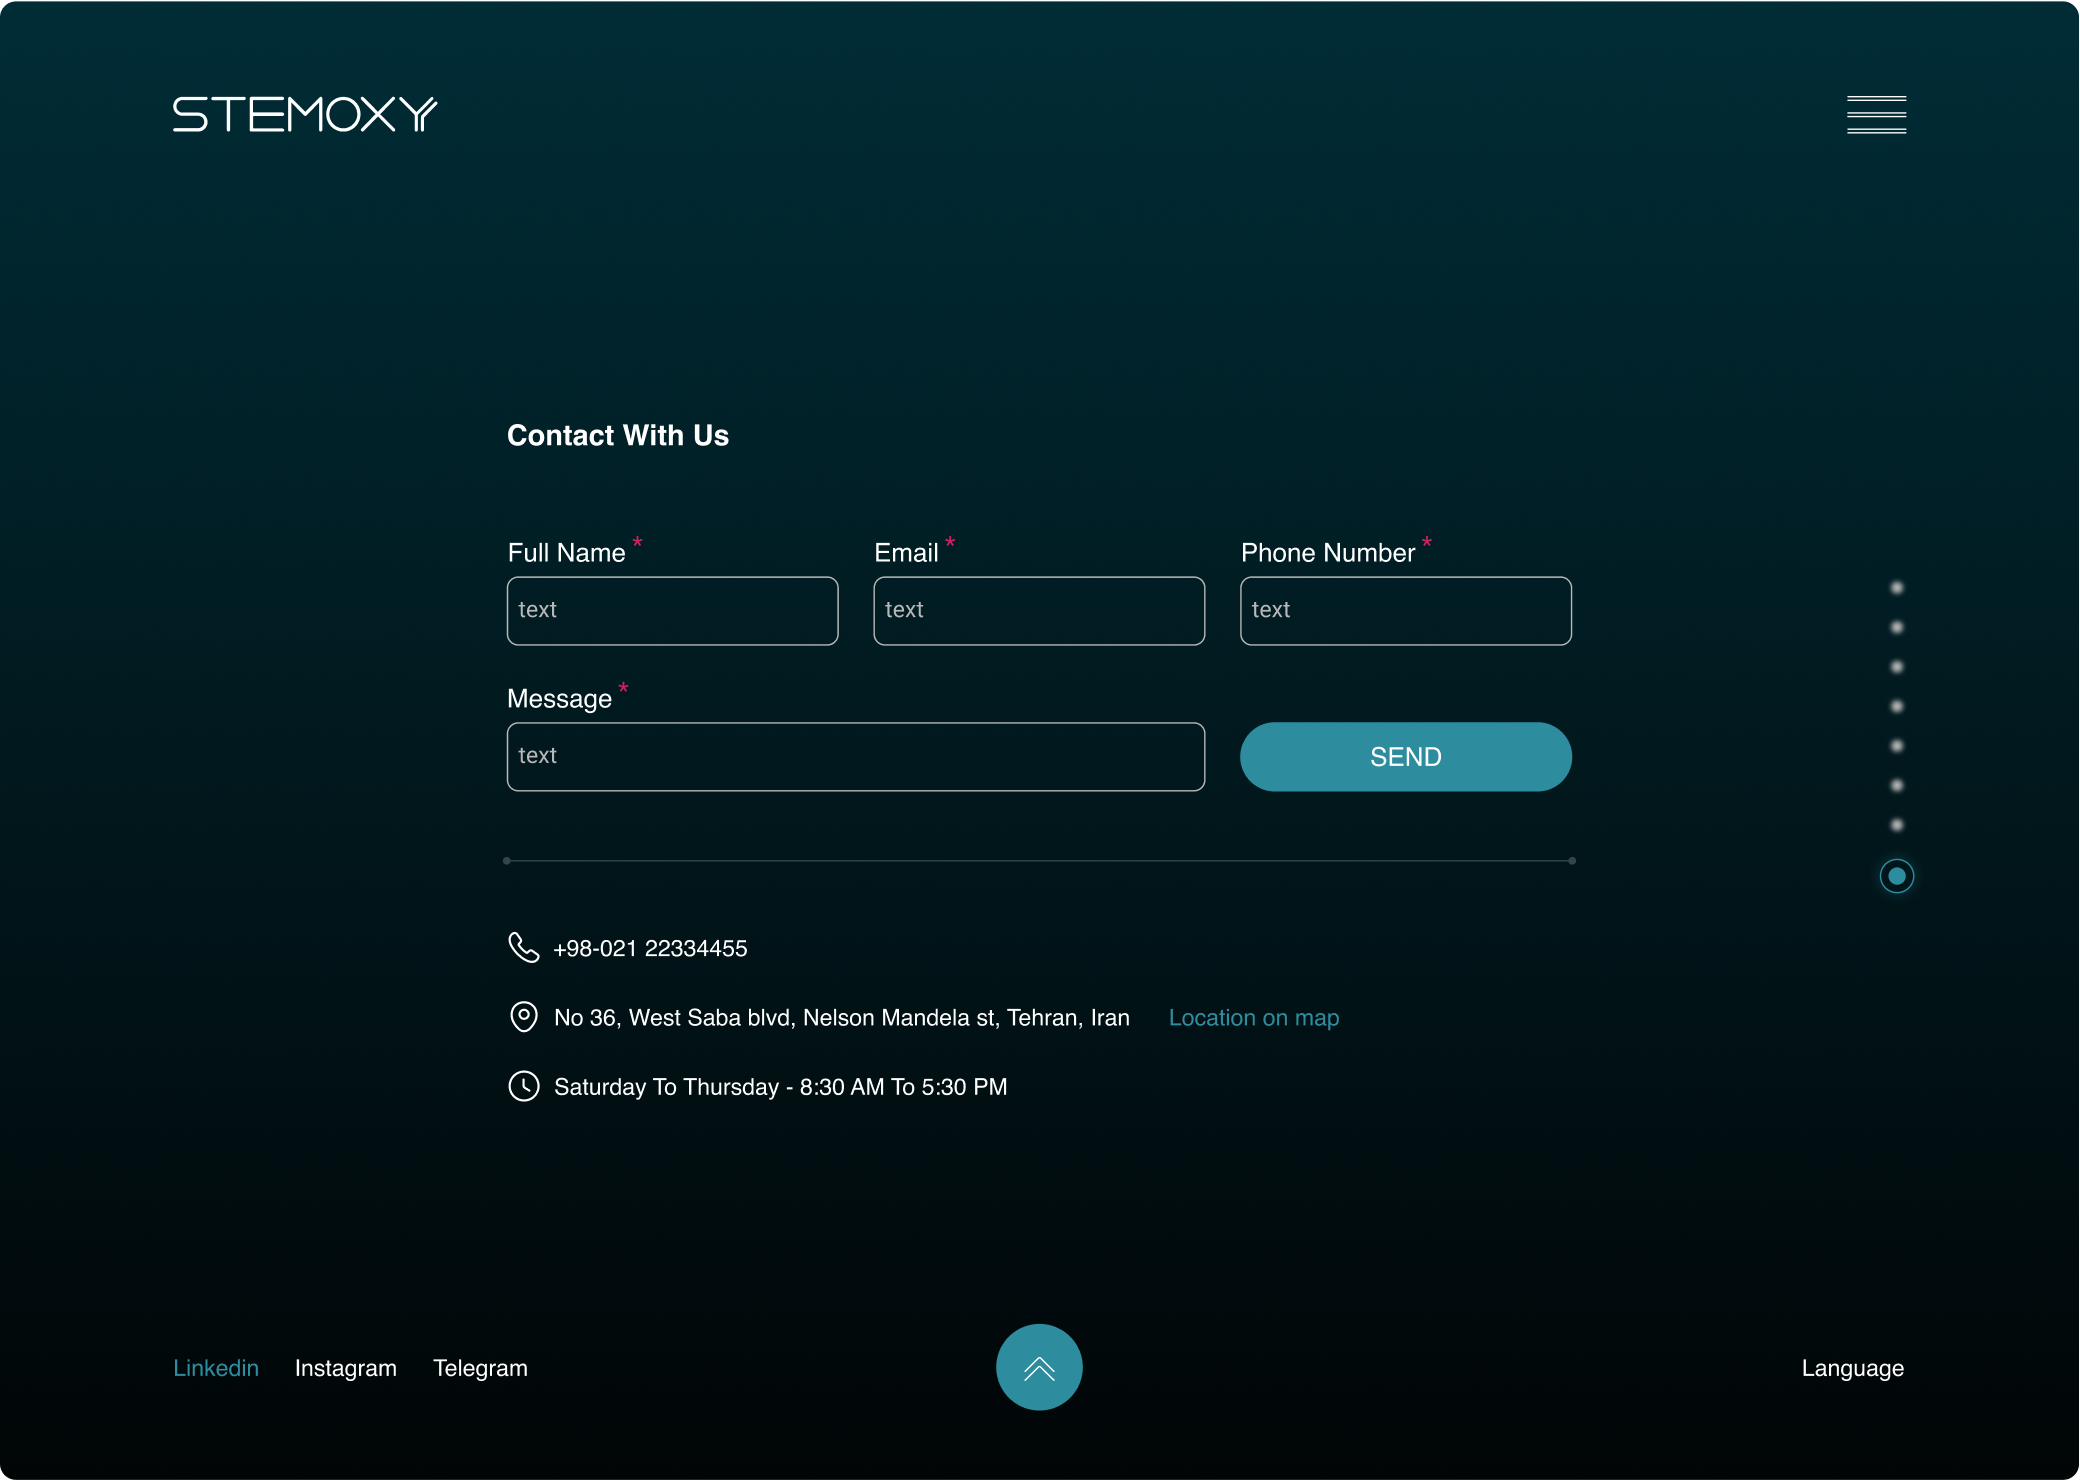Click the location pin icon

(523, 1017)
